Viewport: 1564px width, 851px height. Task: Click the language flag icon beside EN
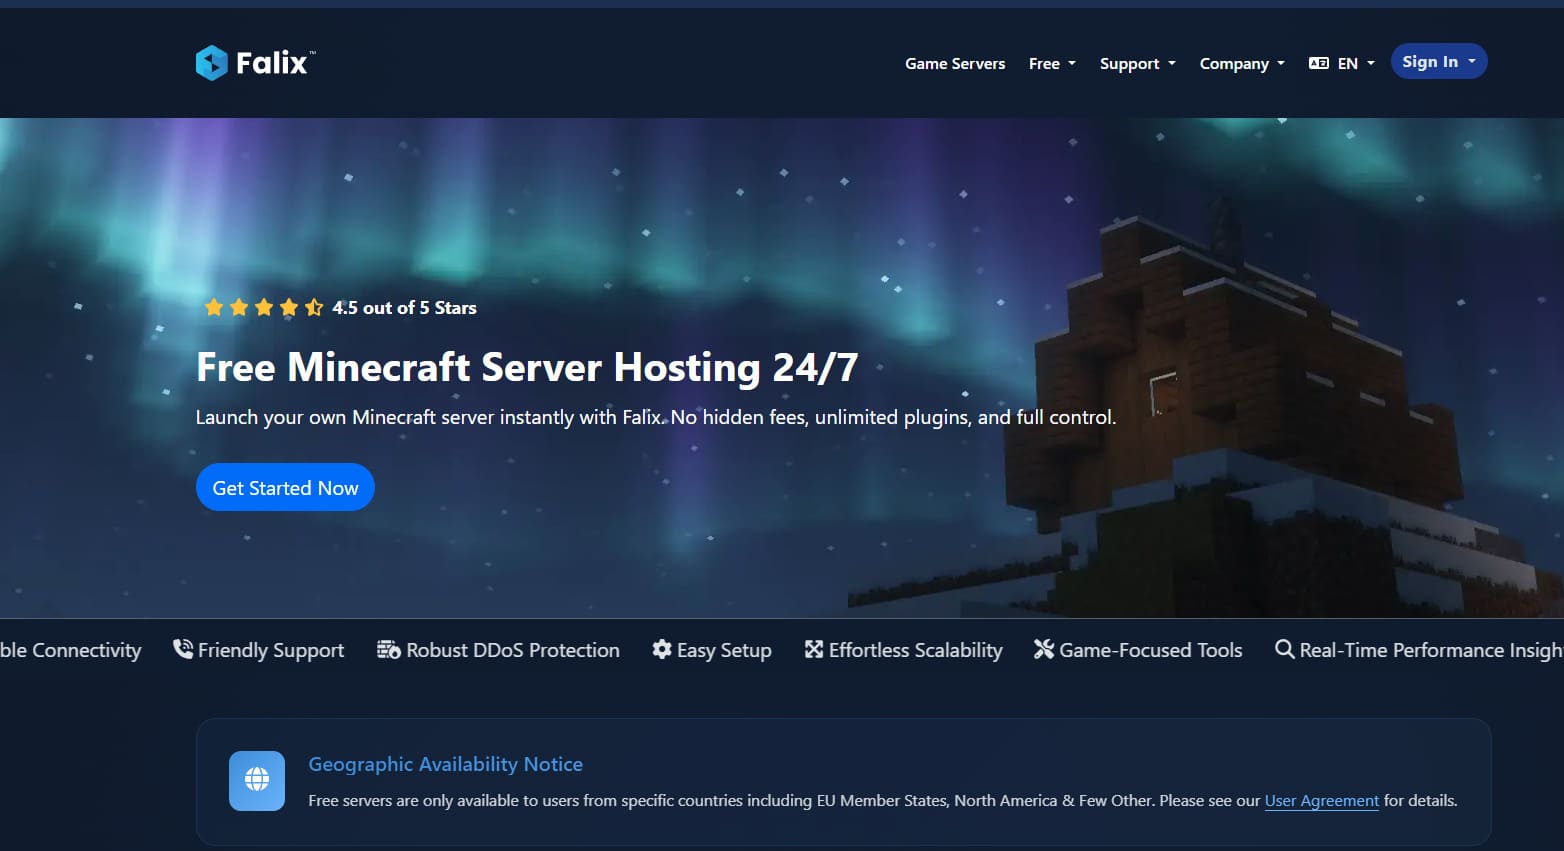pos(1318,63)
